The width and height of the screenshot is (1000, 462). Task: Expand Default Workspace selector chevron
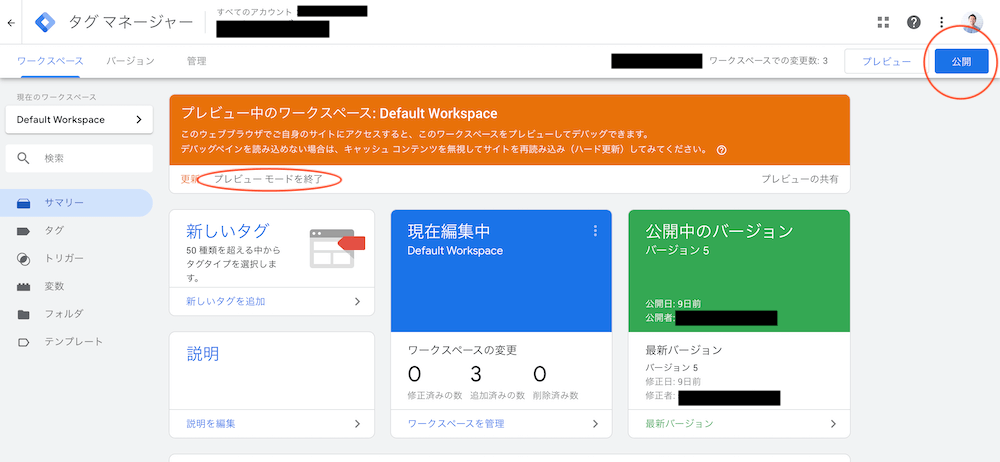tap(139, 120)
